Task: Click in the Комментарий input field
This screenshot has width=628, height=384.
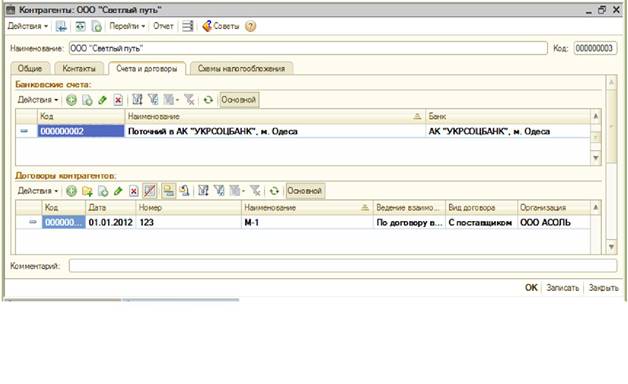Action: pyautogui.click(x=343, y=266)
